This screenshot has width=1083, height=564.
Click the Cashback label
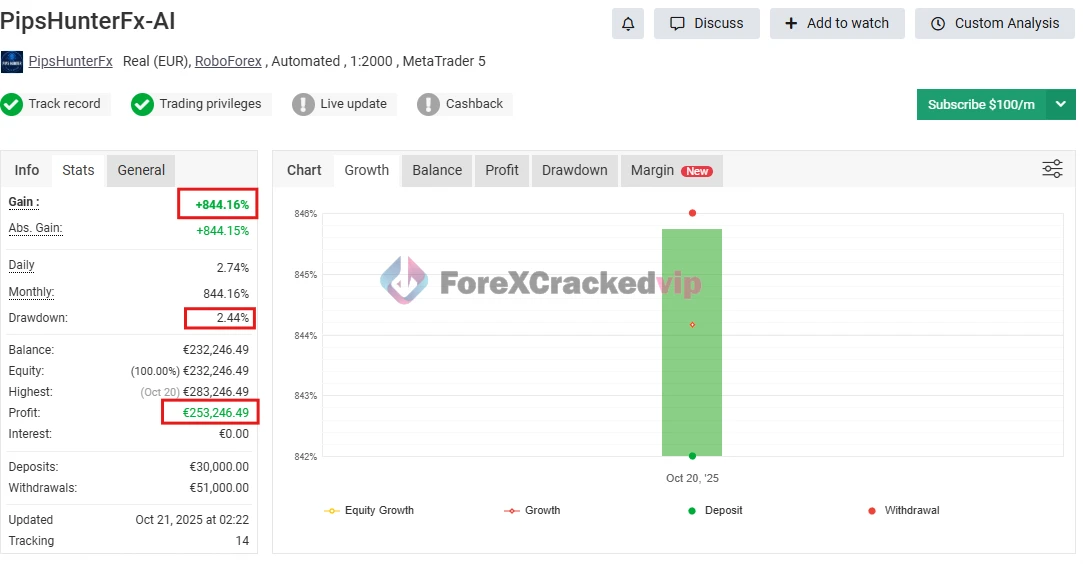474,104
